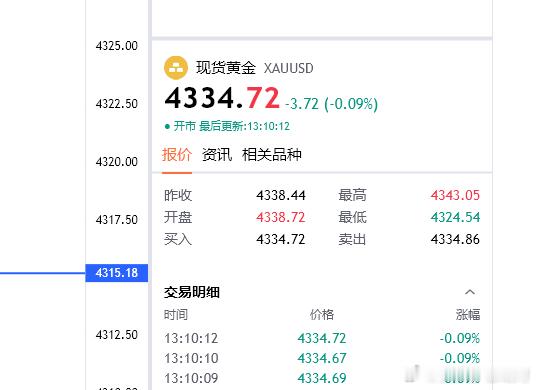This screenshot has width=536, height=390.
Task: Collapse the 交易明细 section chevron
Action: pos(470,292)
